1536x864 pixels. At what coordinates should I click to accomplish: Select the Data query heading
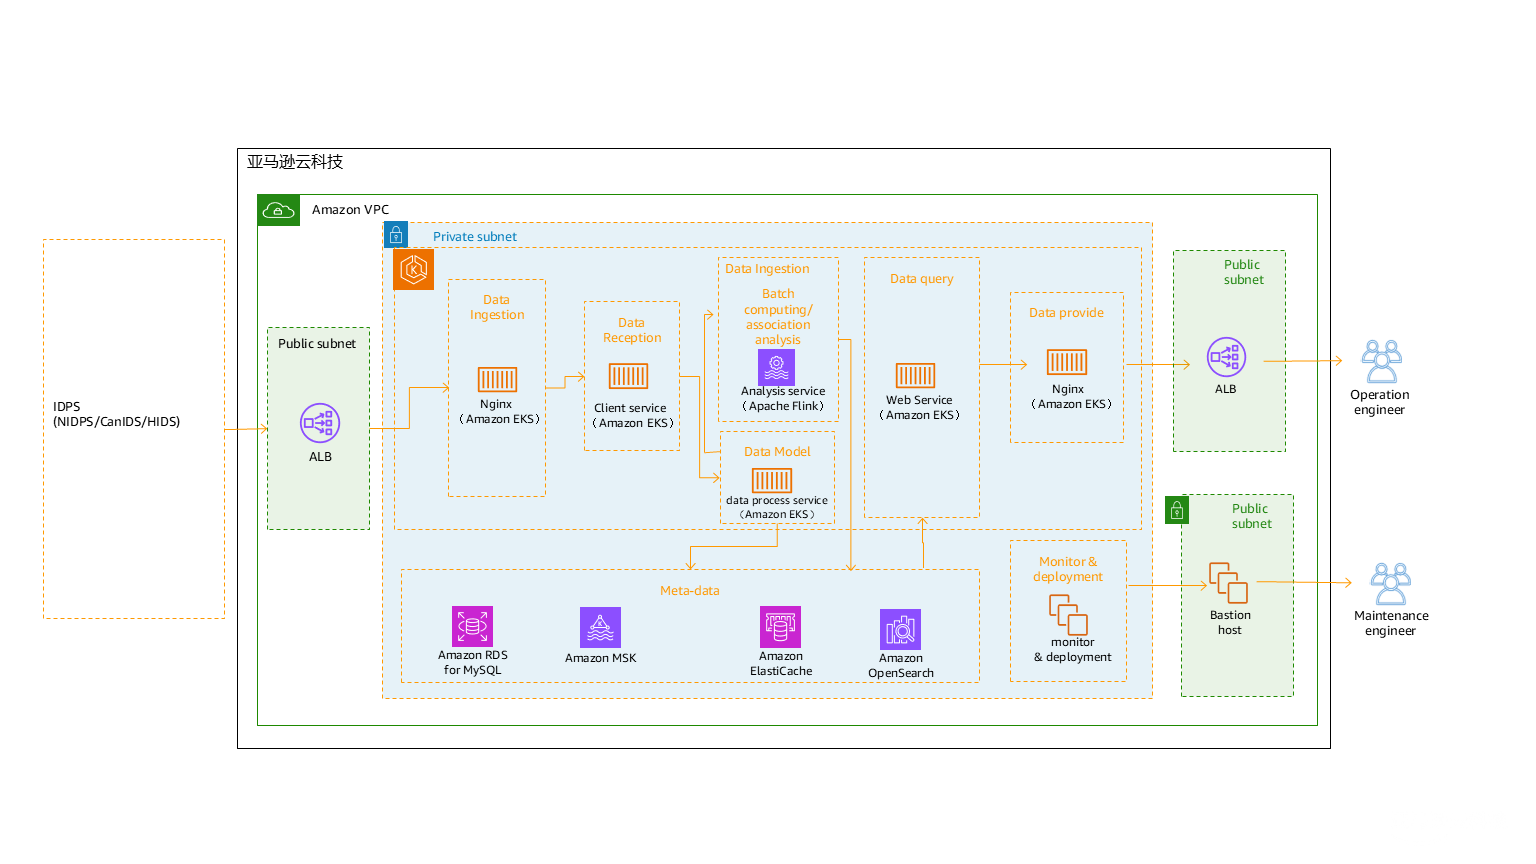tap(922, 279)
